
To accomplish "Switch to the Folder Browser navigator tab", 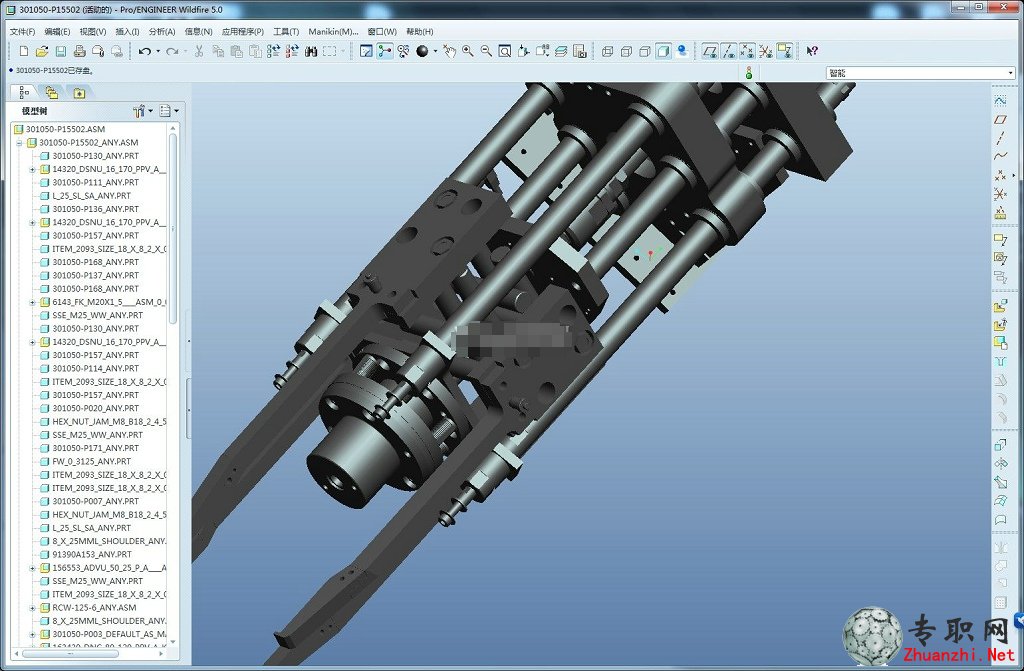I will click(x=52, y=93).
